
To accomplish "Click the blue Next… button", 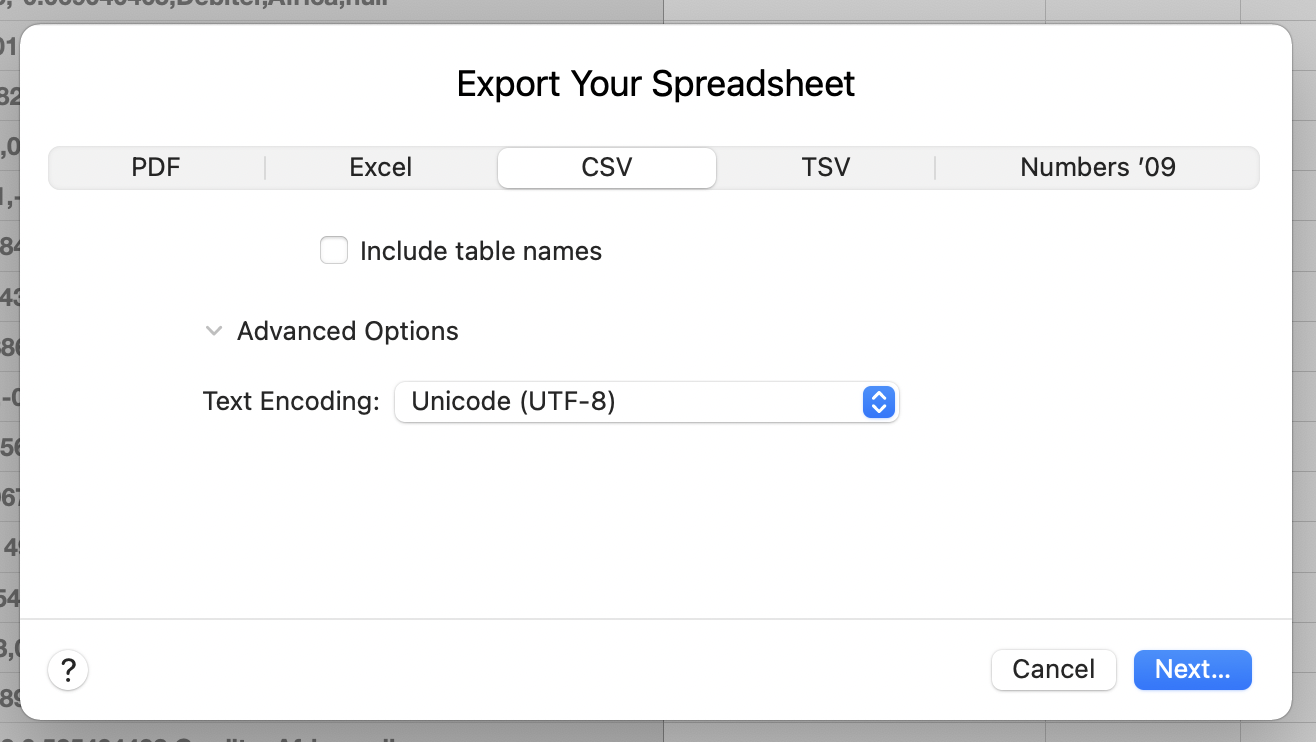I will coord(1192,669).
